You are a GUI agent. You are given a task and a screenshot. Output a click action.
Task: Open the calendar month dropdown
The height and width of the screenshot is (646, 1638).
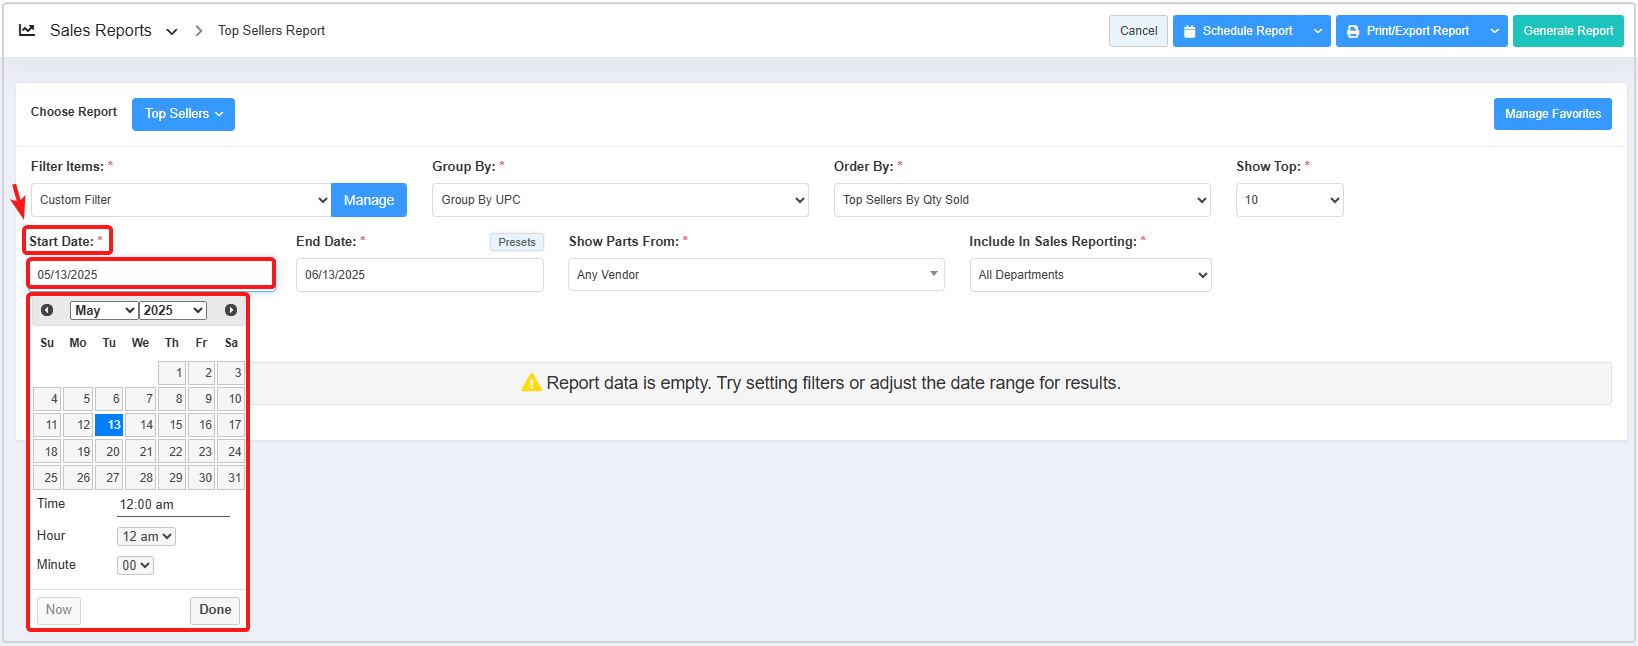pos(103,311)
